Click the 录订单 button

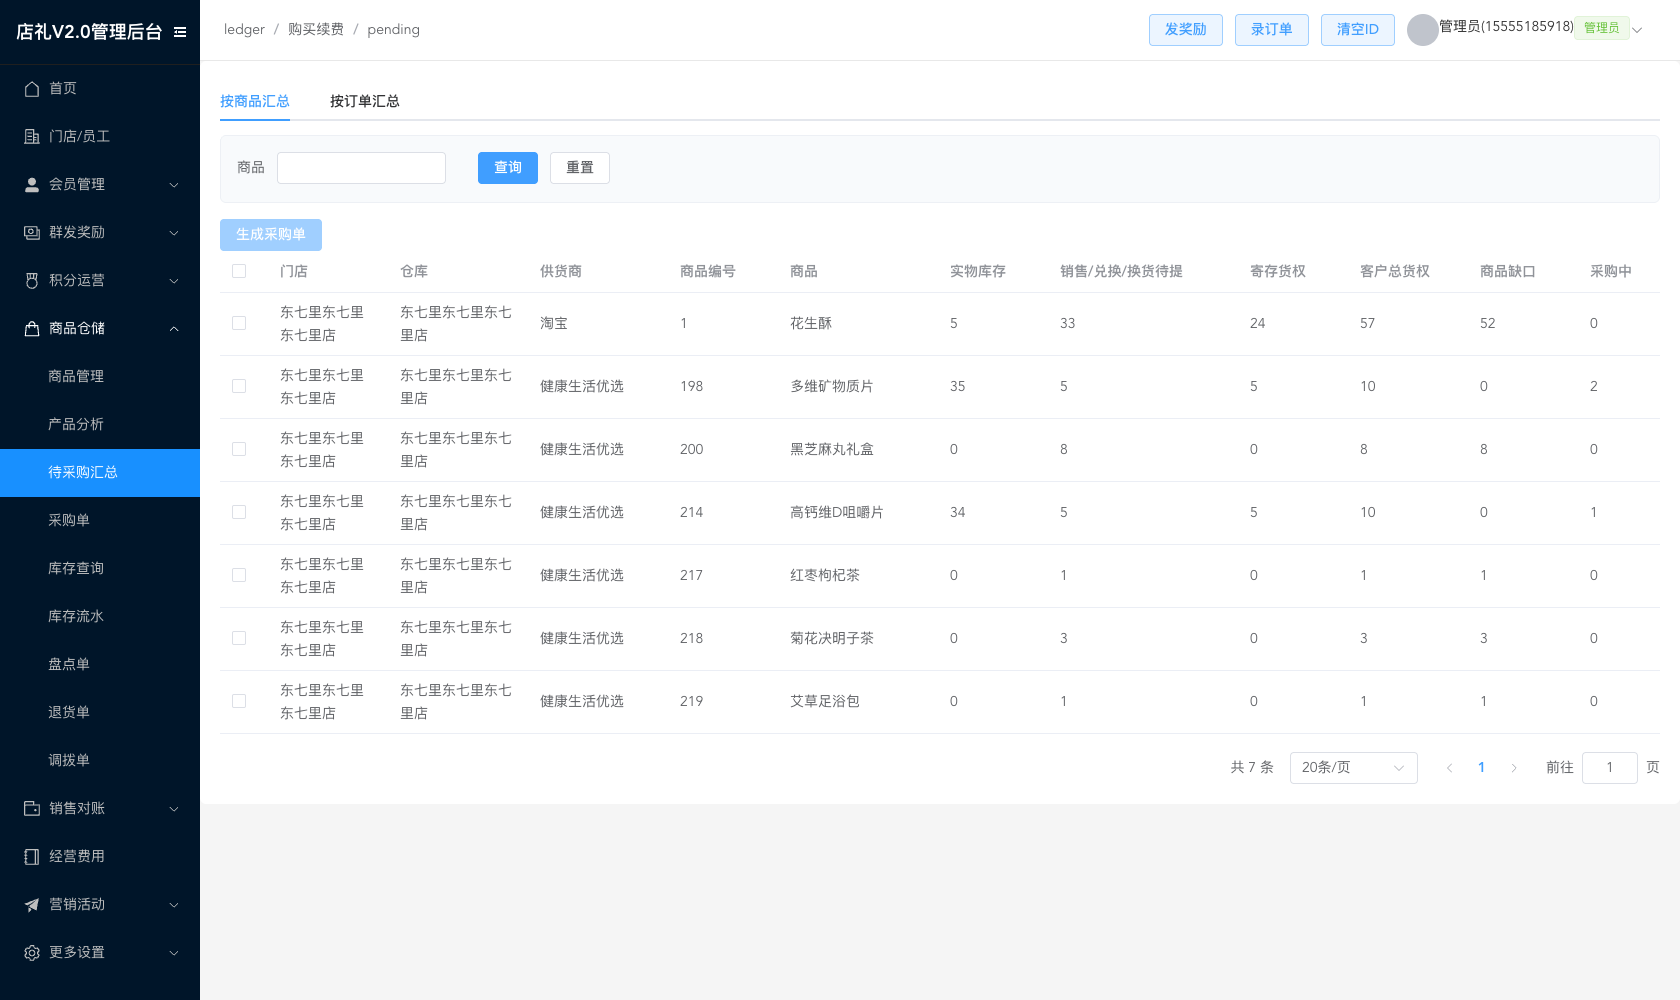point(1272,30)
